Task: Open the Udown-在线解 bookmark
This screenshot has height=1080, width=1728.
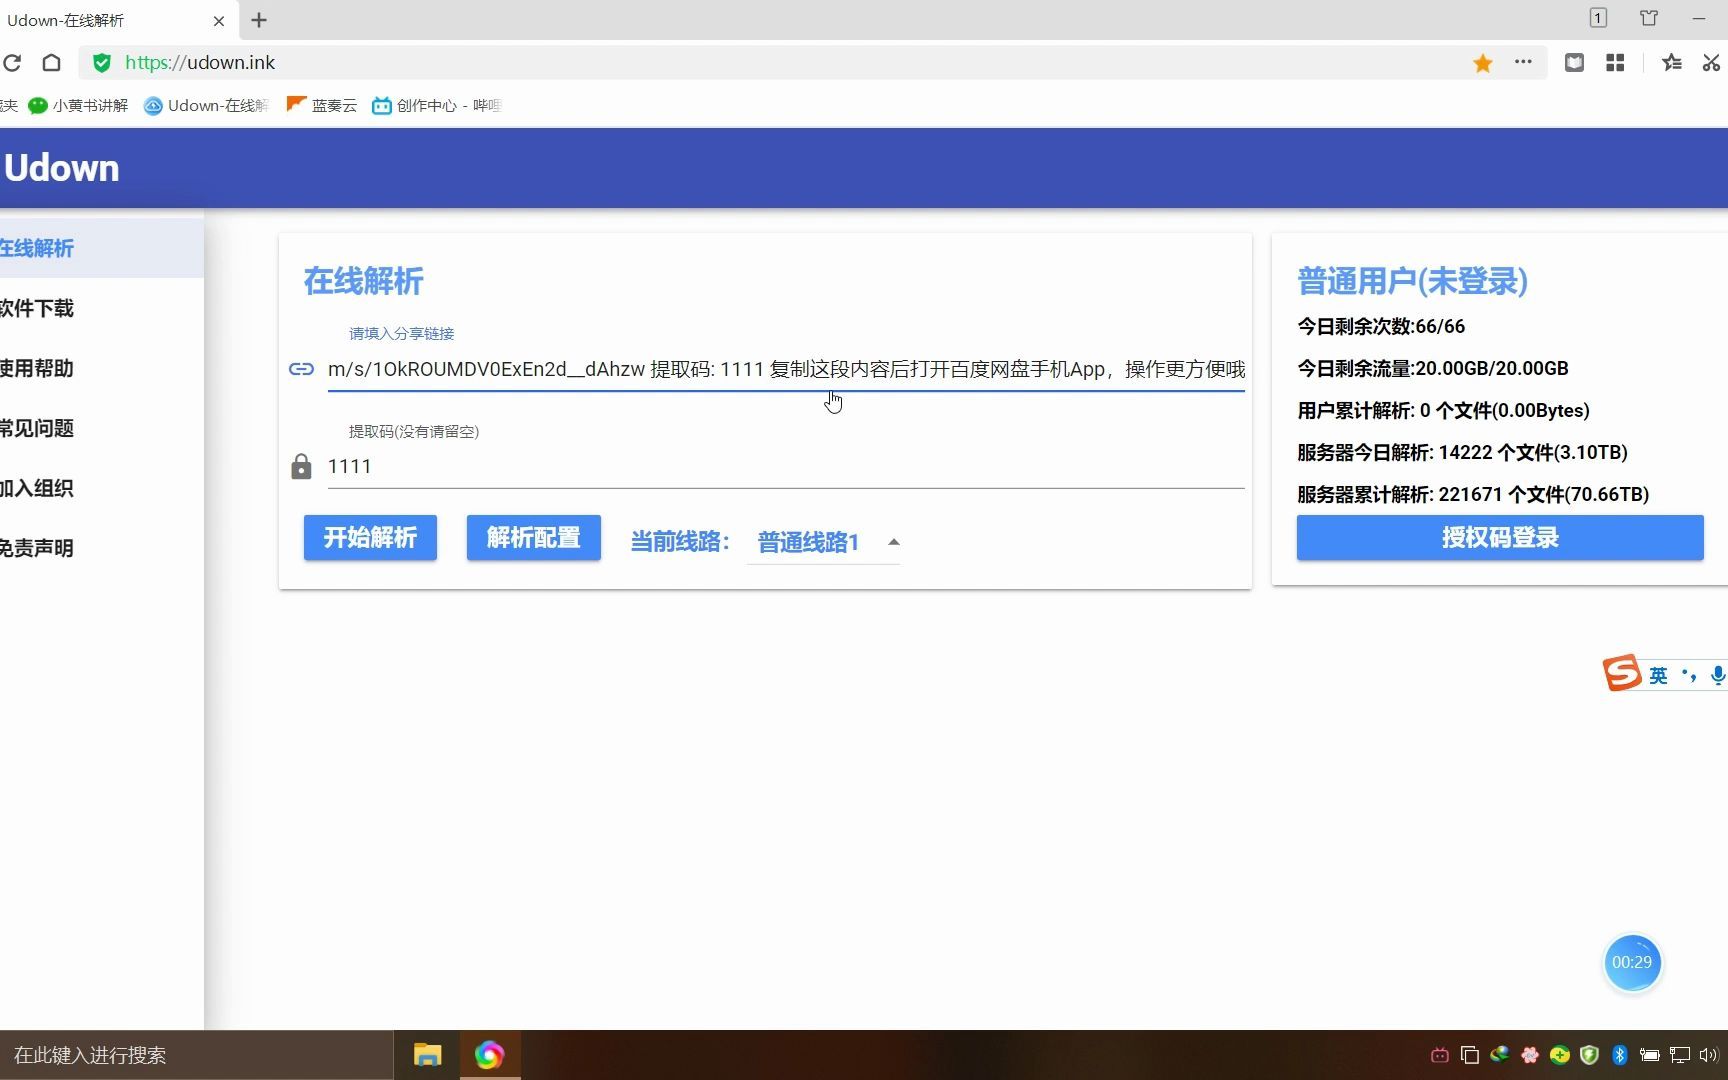Action: tap(207, 105)
